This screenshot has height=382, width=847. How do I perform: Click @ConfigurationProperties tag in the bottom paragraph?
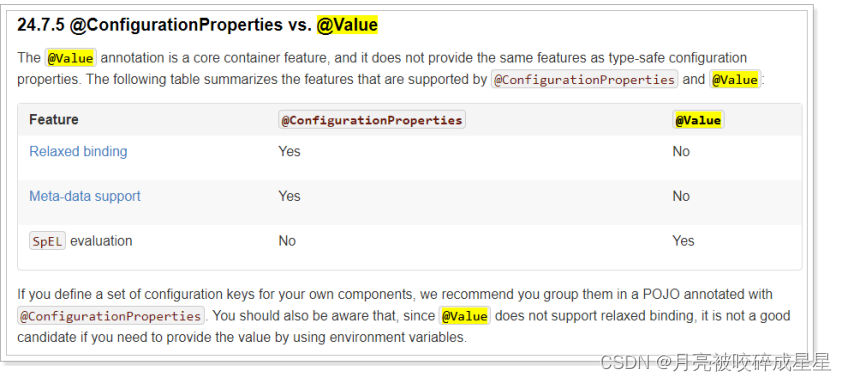[x=111, y=316]
